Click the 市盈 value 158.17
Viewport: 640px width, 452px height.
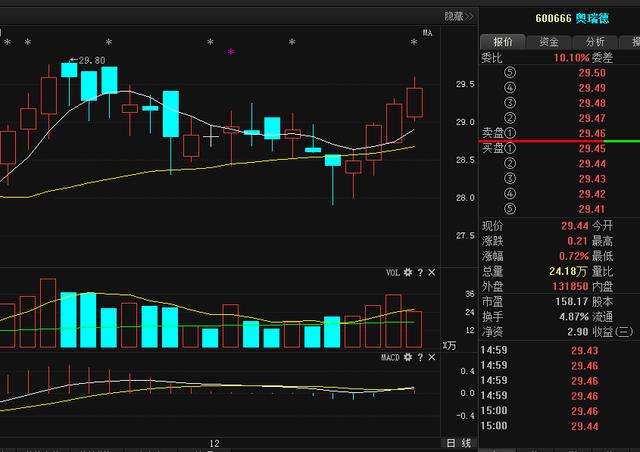point(571,302)
